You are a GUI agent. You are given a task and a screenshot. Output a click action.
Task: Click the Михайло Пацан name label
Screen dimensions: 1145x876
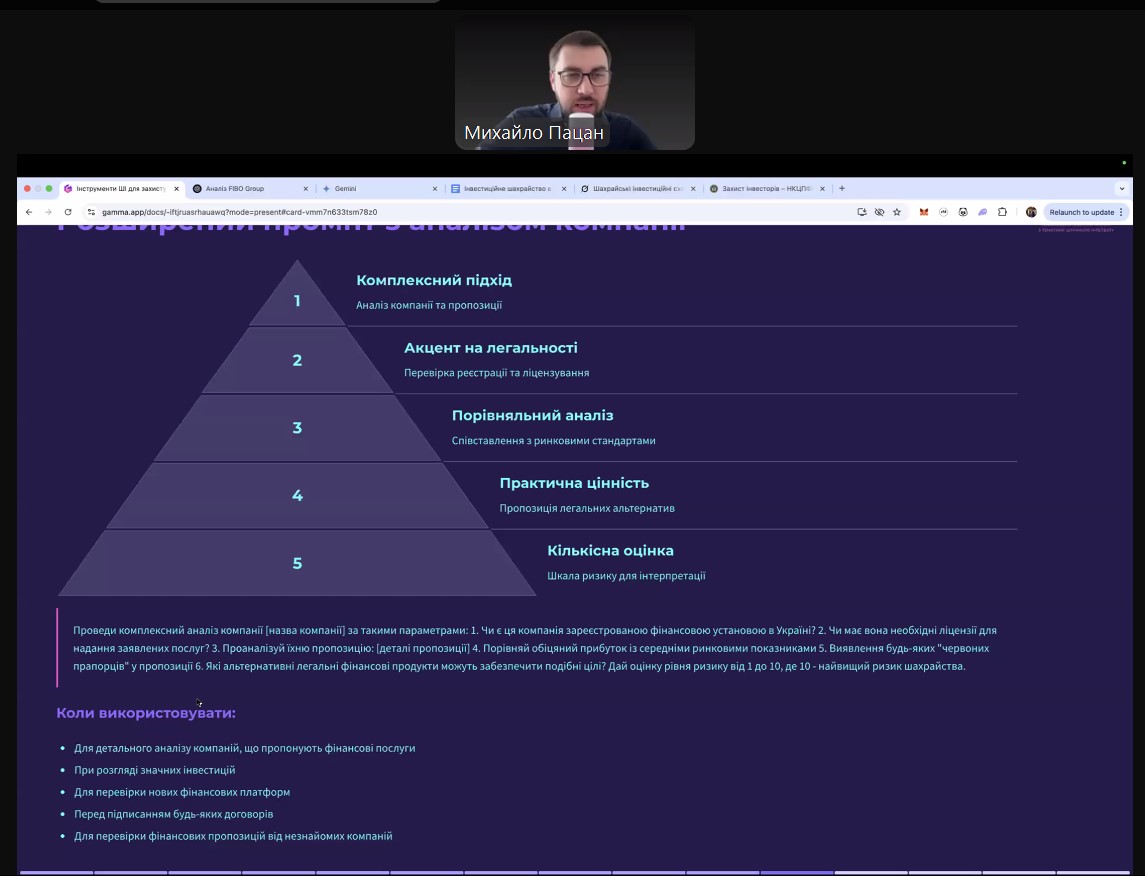tap(534, 133)
